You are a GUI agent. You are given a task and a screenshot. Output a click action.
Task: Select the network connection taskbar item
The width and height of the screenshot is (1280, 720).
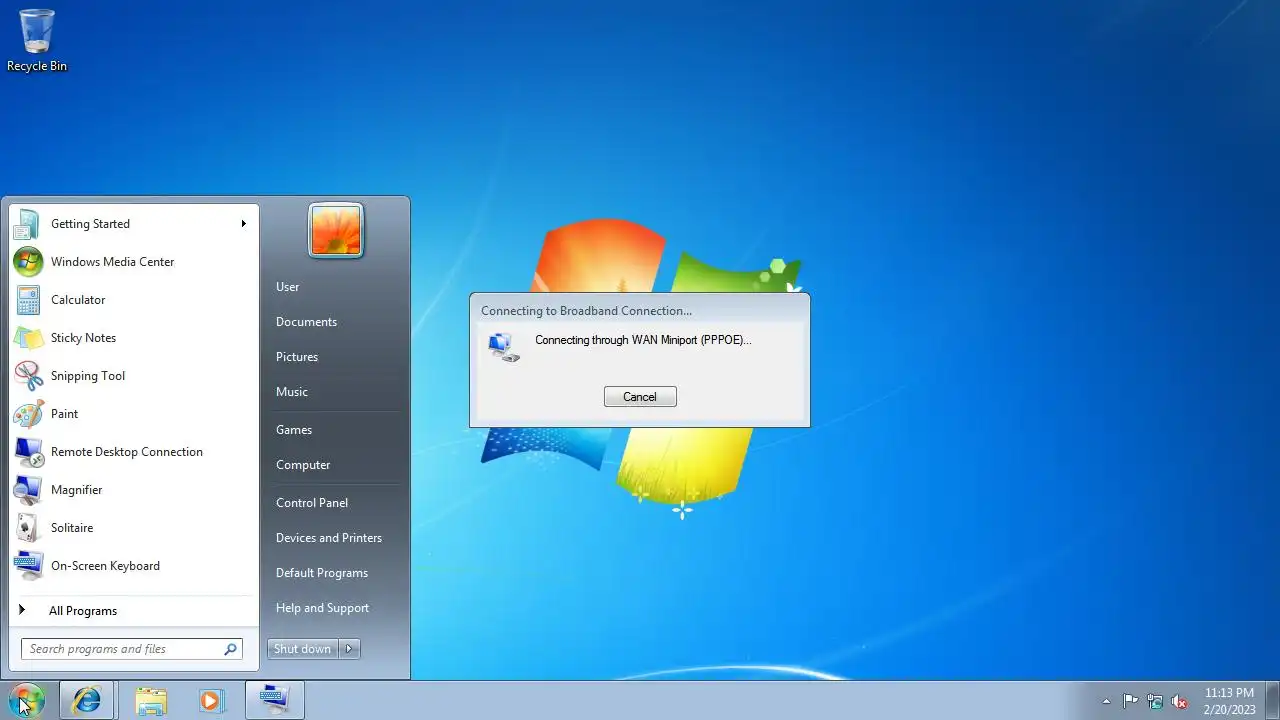tap(274, 700)
